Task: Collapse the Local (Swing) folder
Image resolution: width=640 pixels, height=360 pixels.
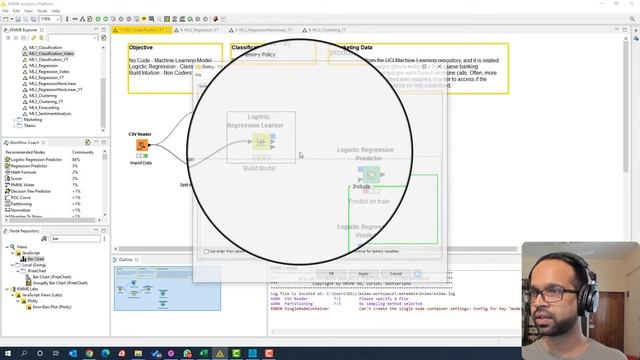Action: 13,265
